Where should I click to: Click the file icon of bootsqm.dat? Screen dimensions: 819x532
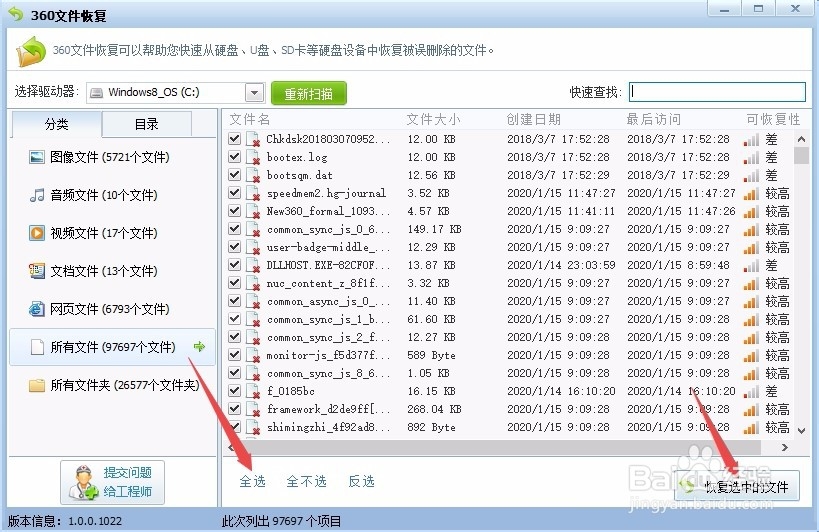tap(253, 175)
